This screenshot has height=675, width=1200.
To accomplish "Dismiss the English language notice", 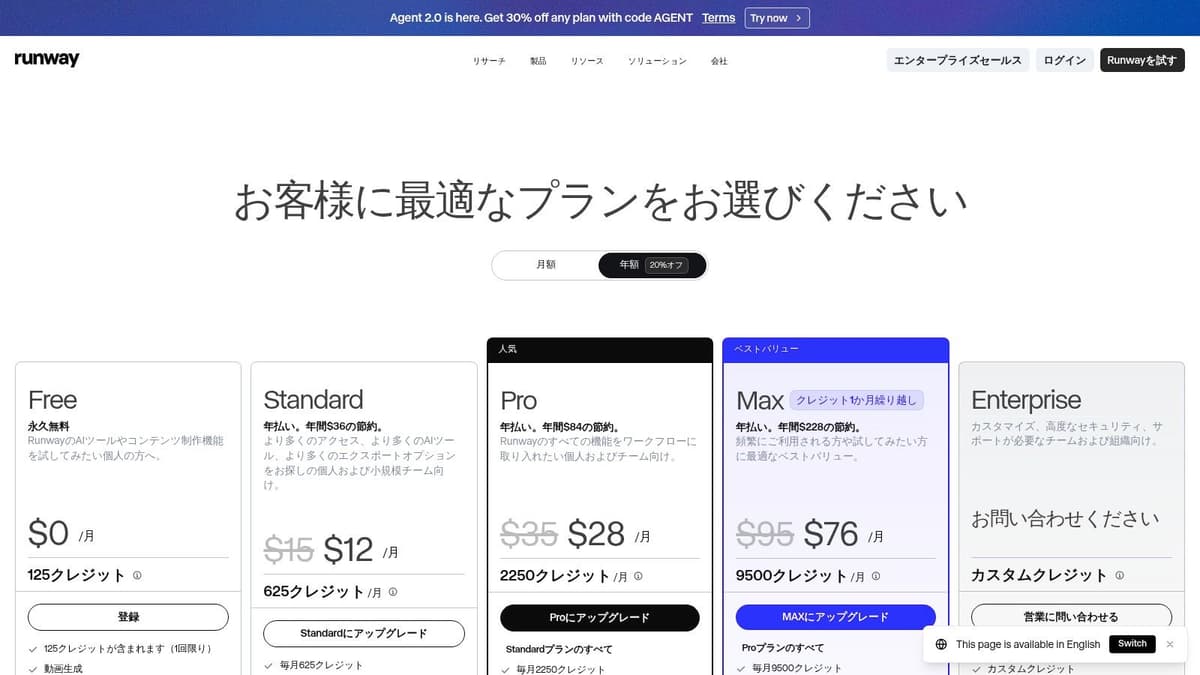I will (x=1170, y=644).
